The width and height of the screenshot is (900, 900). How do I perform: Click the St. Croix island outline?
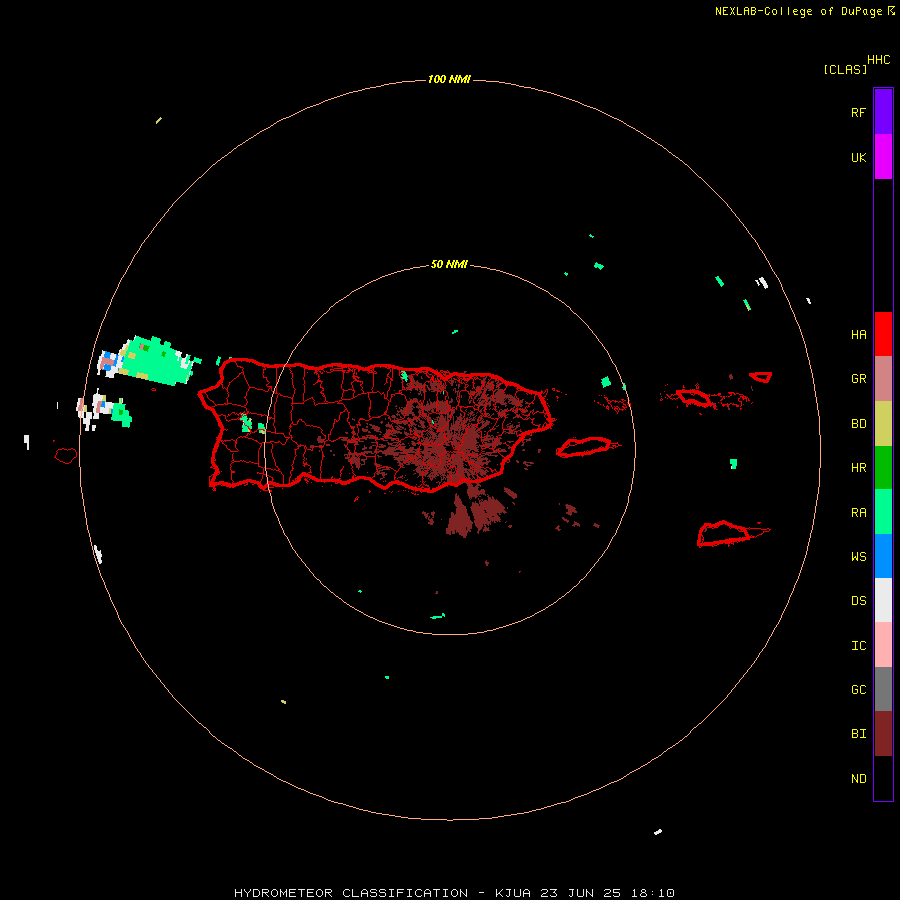724,533
